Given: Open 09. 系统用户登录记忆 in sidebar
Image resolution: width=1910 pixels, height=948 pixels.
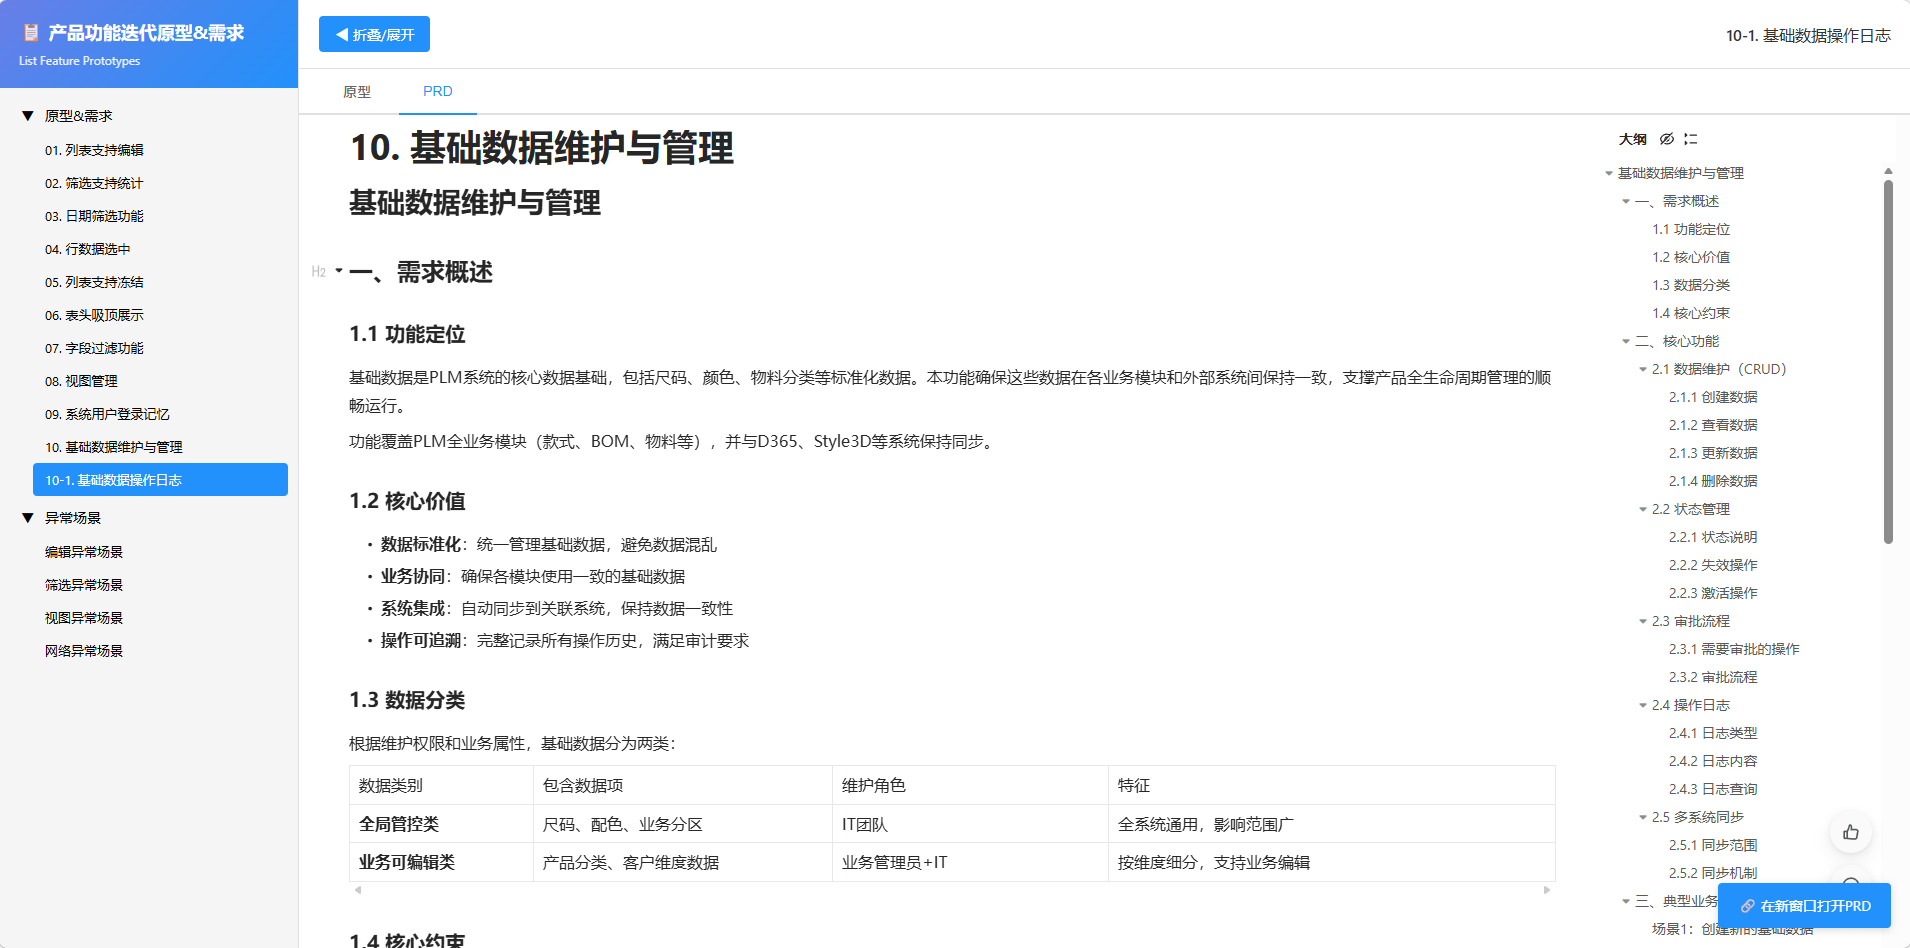Looking at the screenshot, I should point(107,414).
